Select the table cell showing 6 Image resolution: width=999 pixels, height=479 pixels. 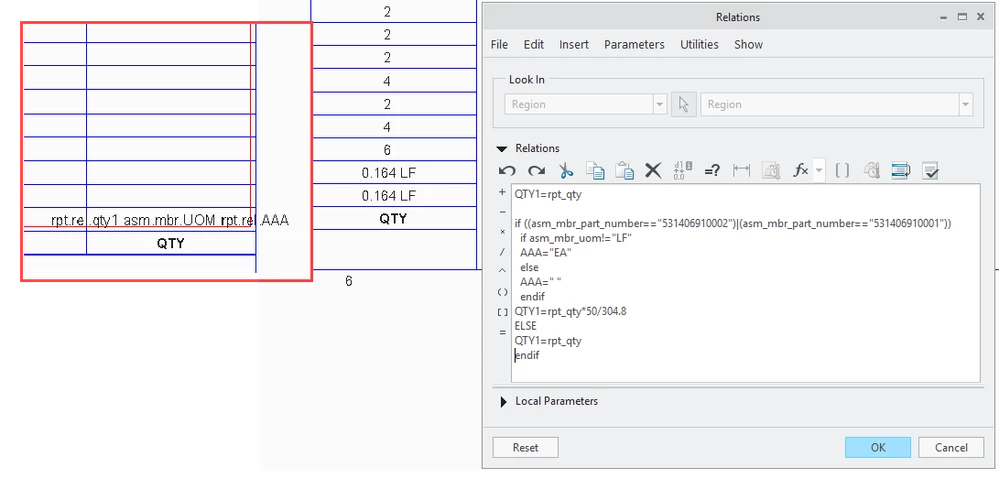(x=393, y=150)
